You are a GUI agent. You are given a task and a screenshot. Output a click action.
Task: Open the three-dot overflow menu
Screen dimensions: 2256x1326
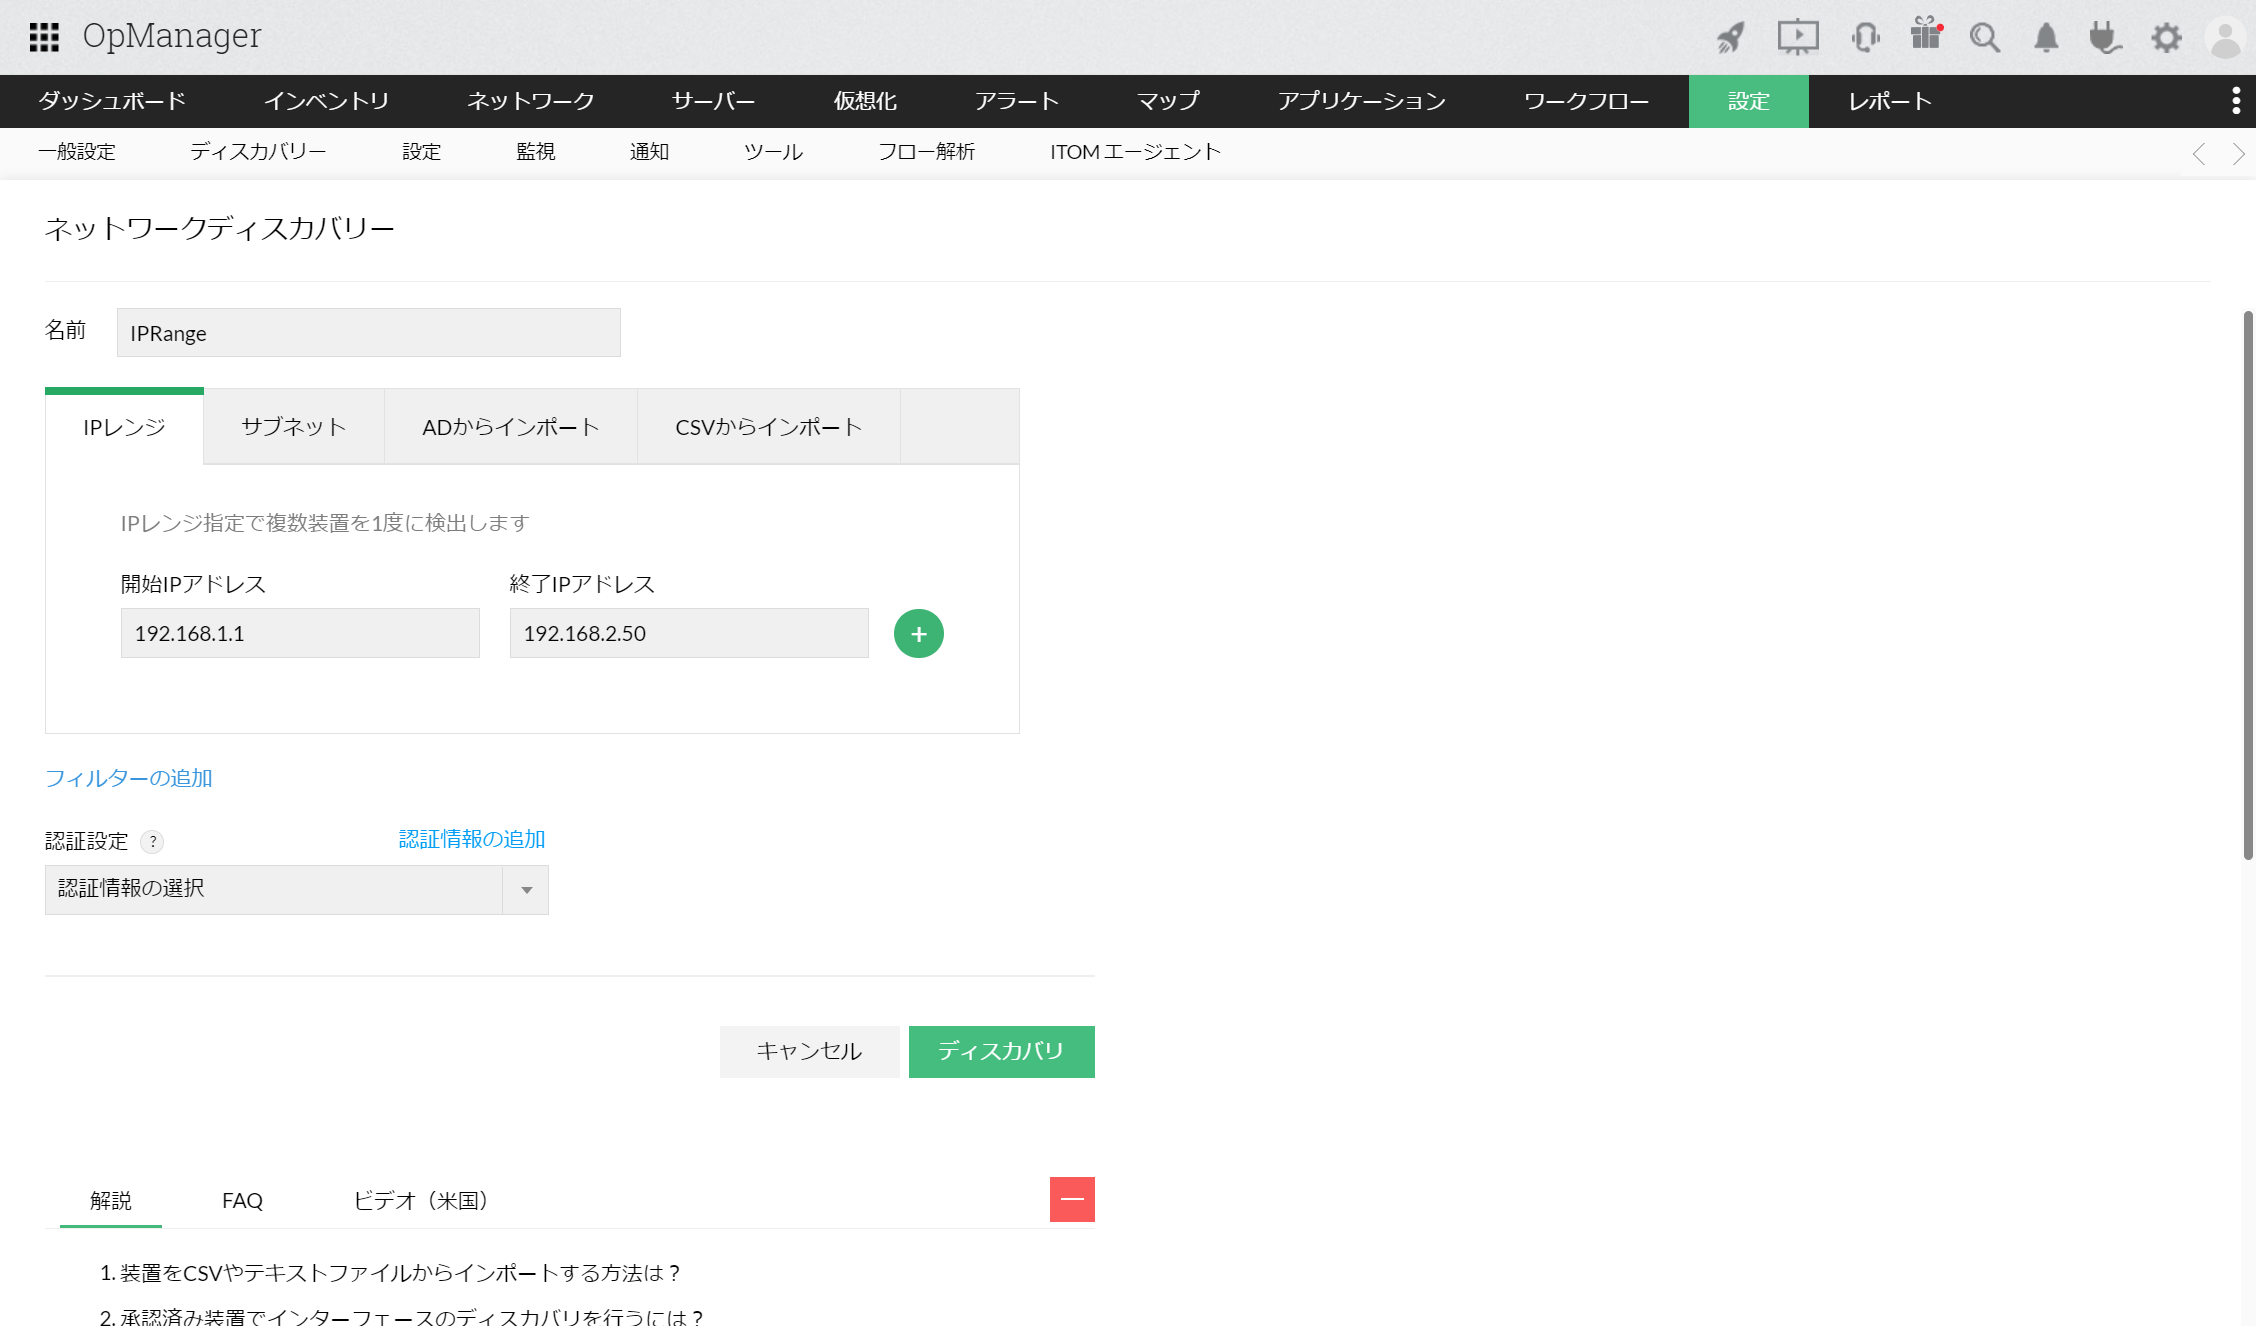[x=2236, y=101]
